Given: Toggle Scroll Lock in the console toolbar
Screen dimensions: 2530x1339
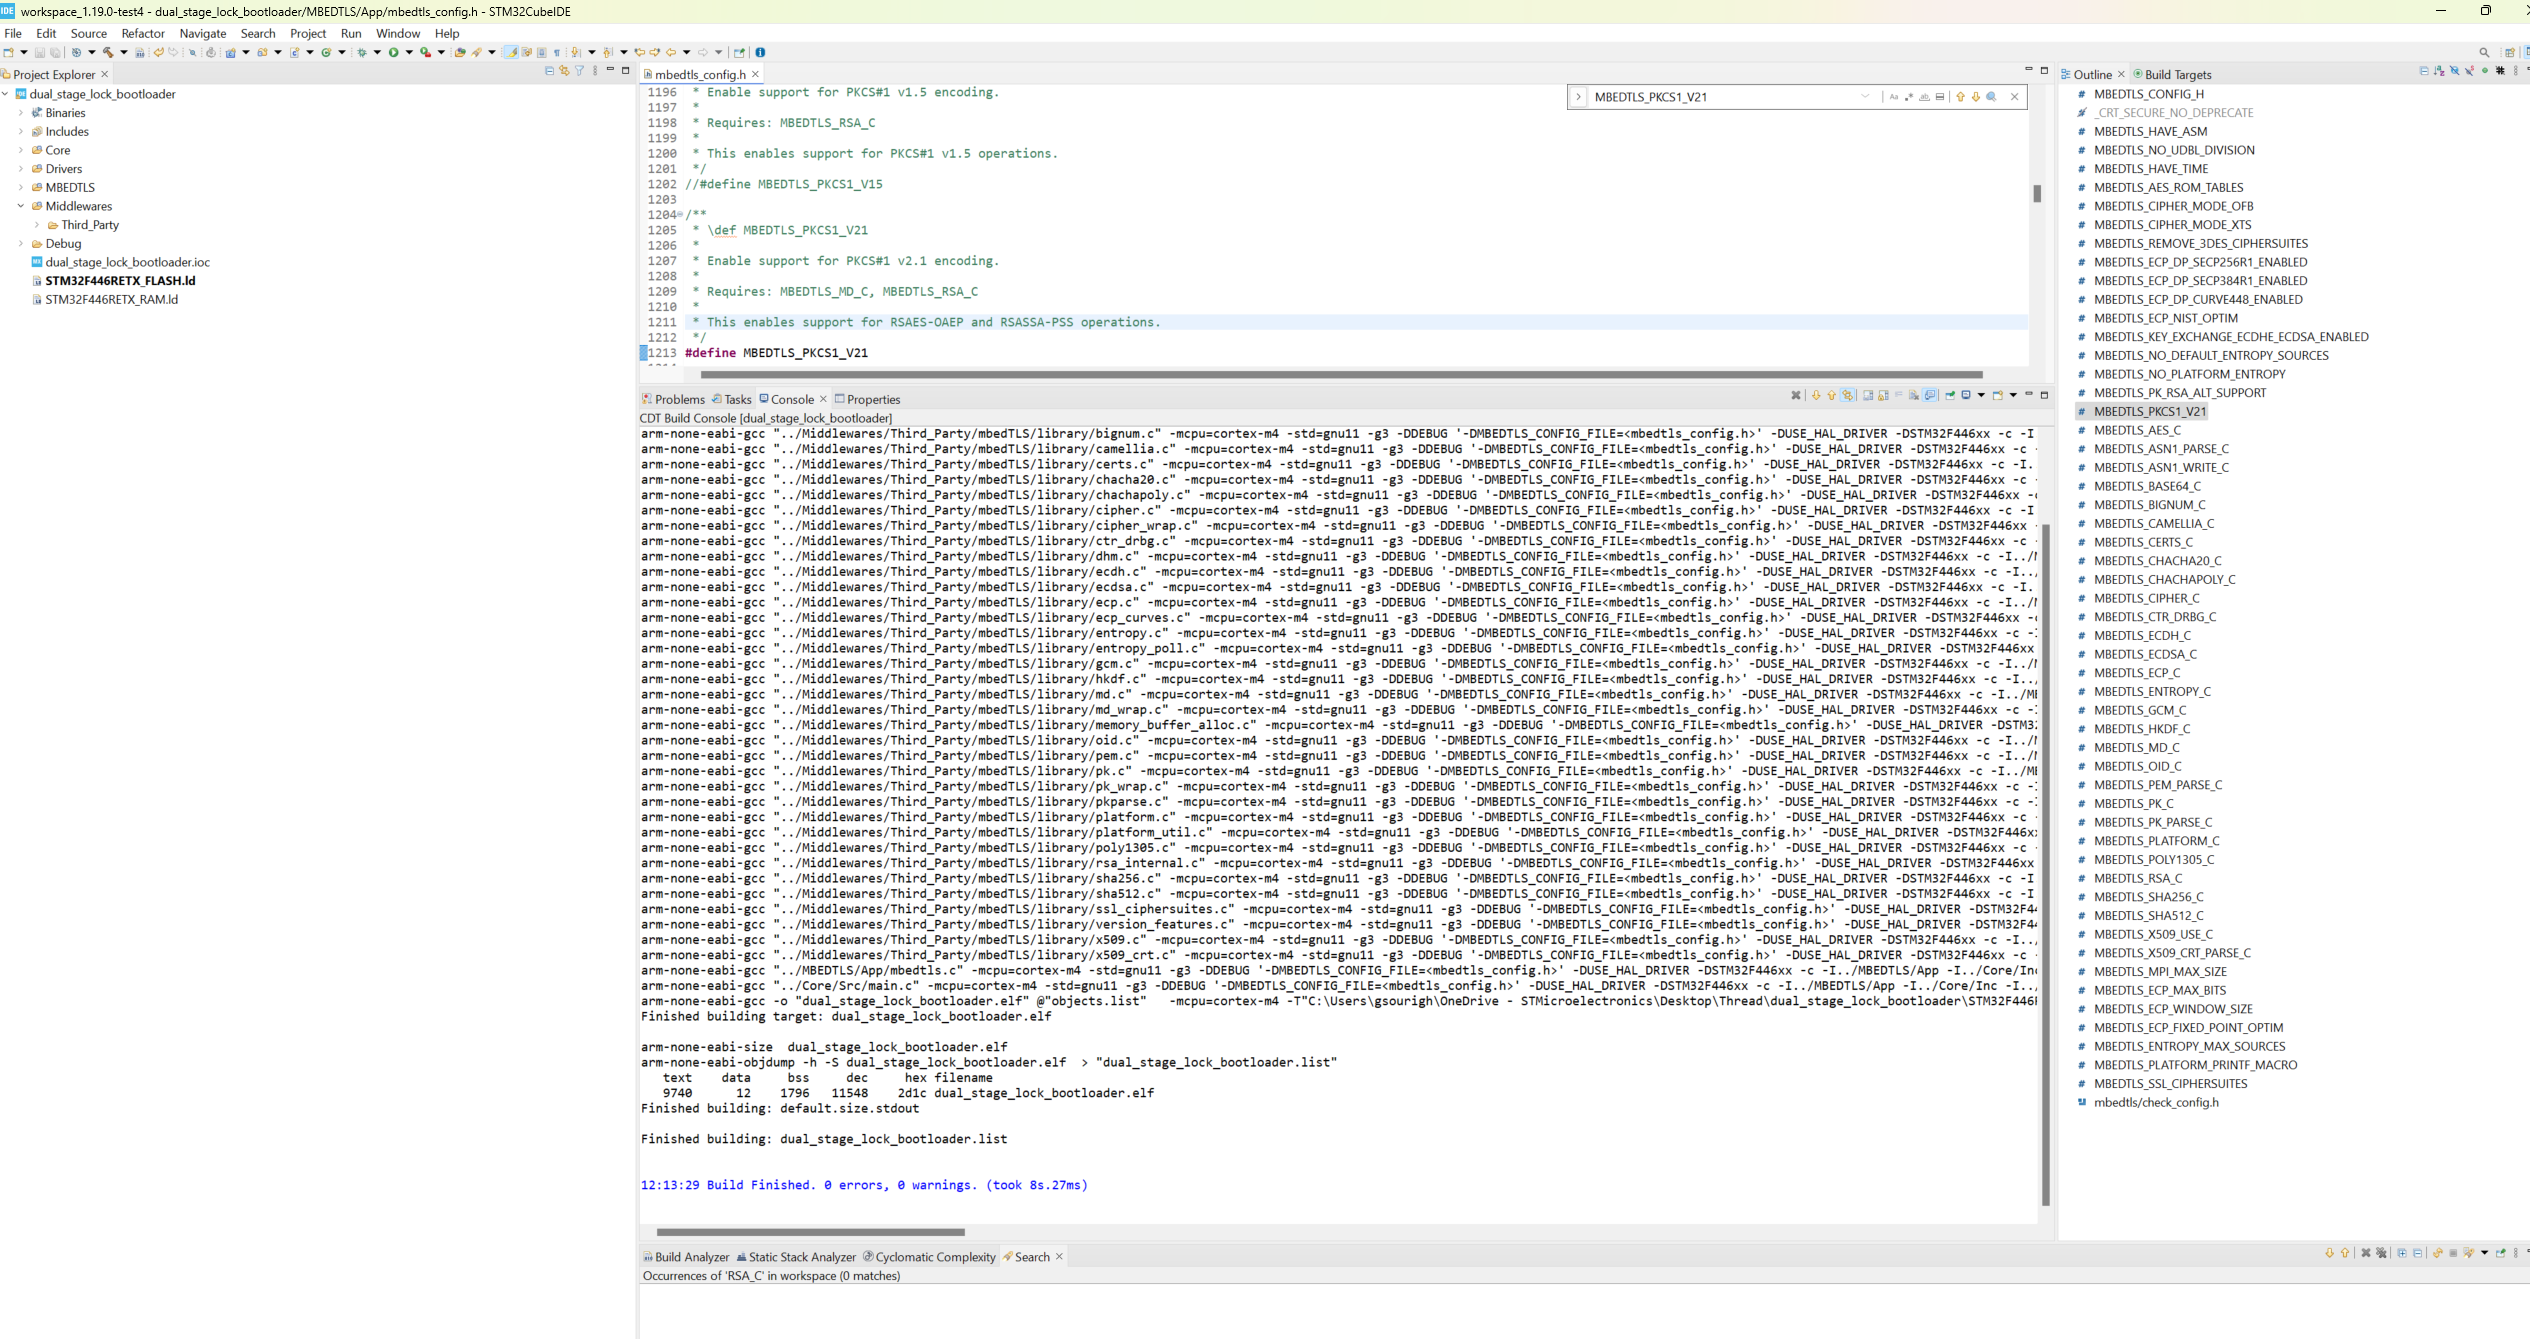Looking at the screenshot, I should click(1883, 395).
